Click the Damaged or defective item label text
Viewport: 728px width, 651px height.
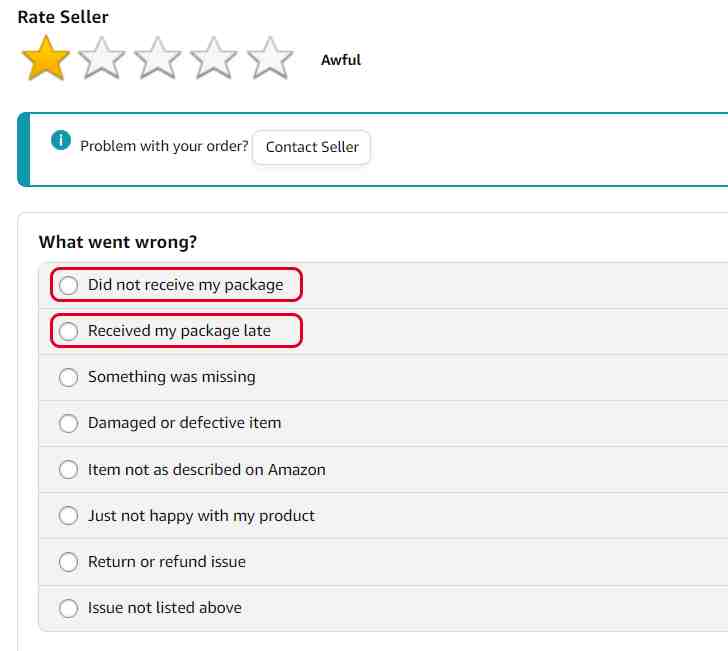184,423
